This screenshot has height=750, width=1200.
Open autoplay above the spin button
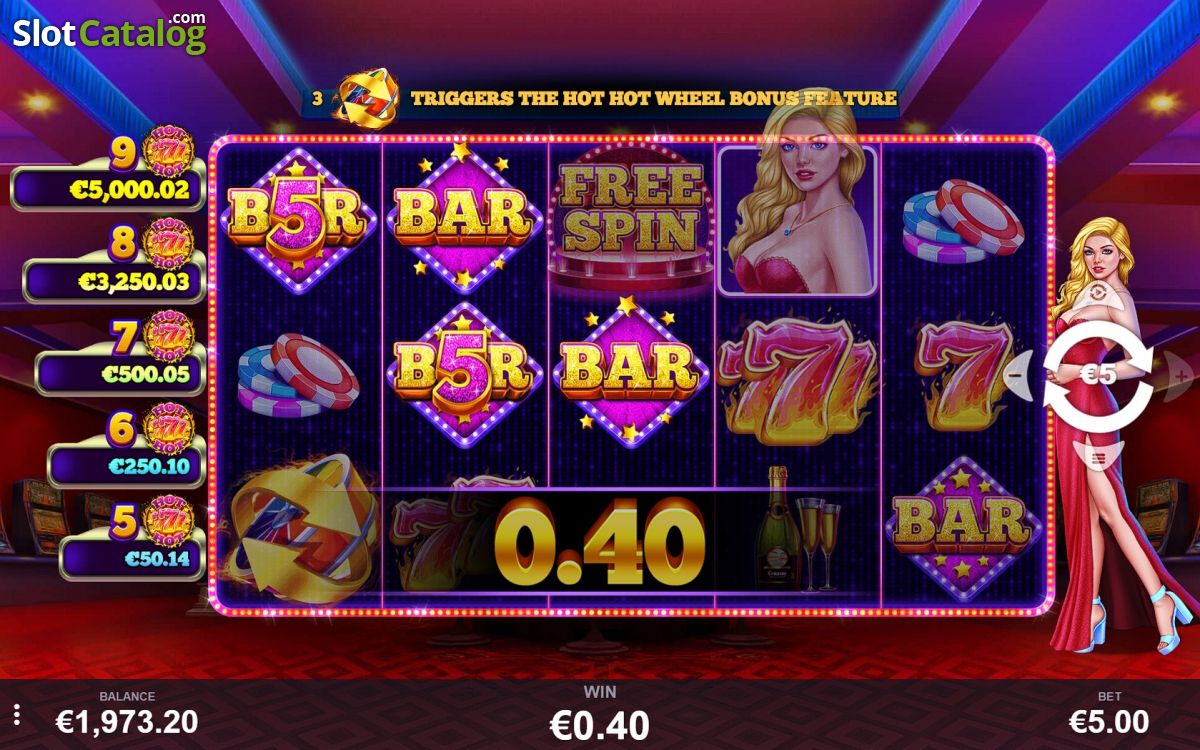[1099, 293]
